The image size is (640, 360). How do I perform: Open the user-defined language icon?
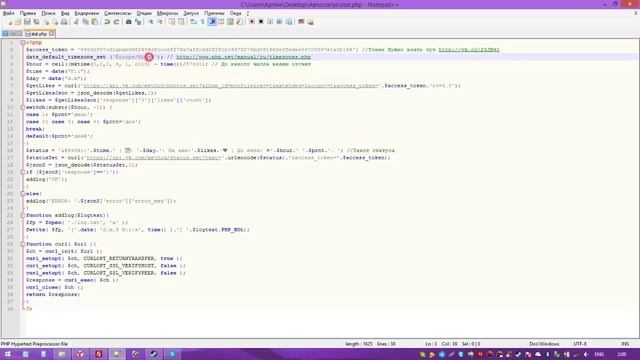pos(221,22)
